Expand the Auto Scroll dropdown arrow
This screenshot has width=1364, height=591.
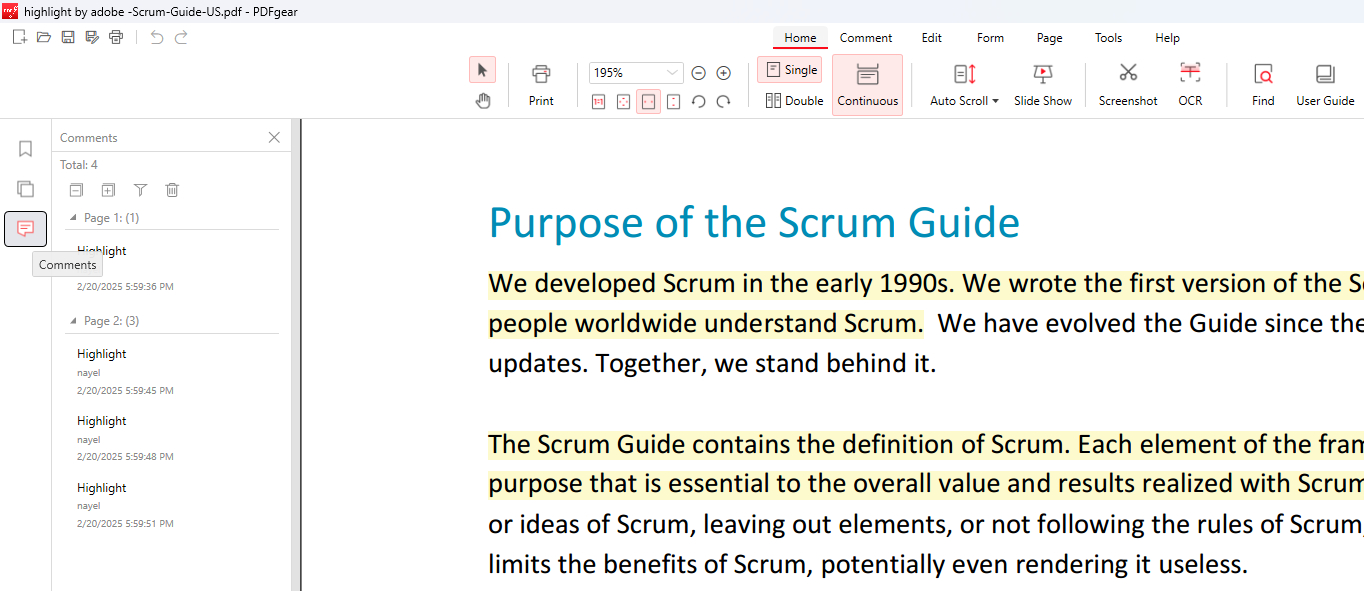click(995, 101)
